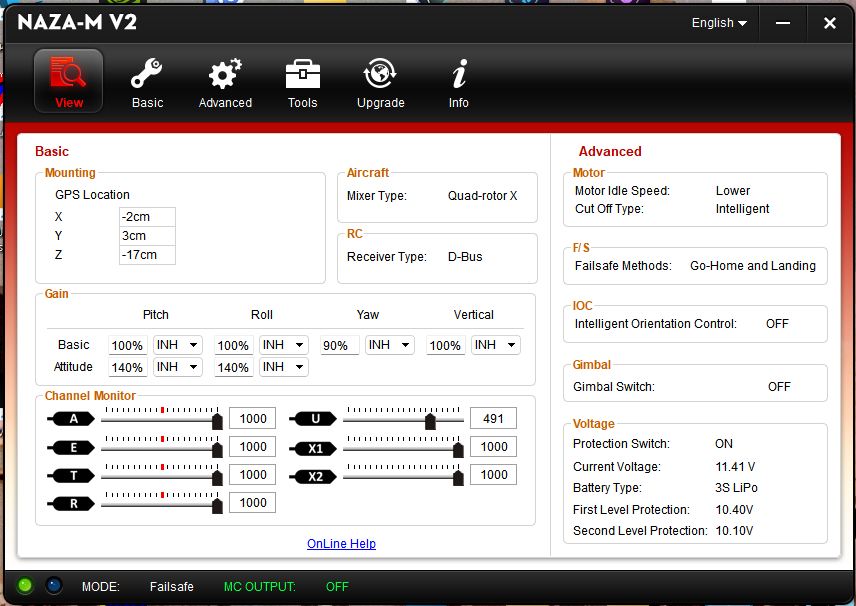The width and height of the screenshot is (856, 606).
Task: Click channel X1 value 1000 field
Action: click(493, 447)
